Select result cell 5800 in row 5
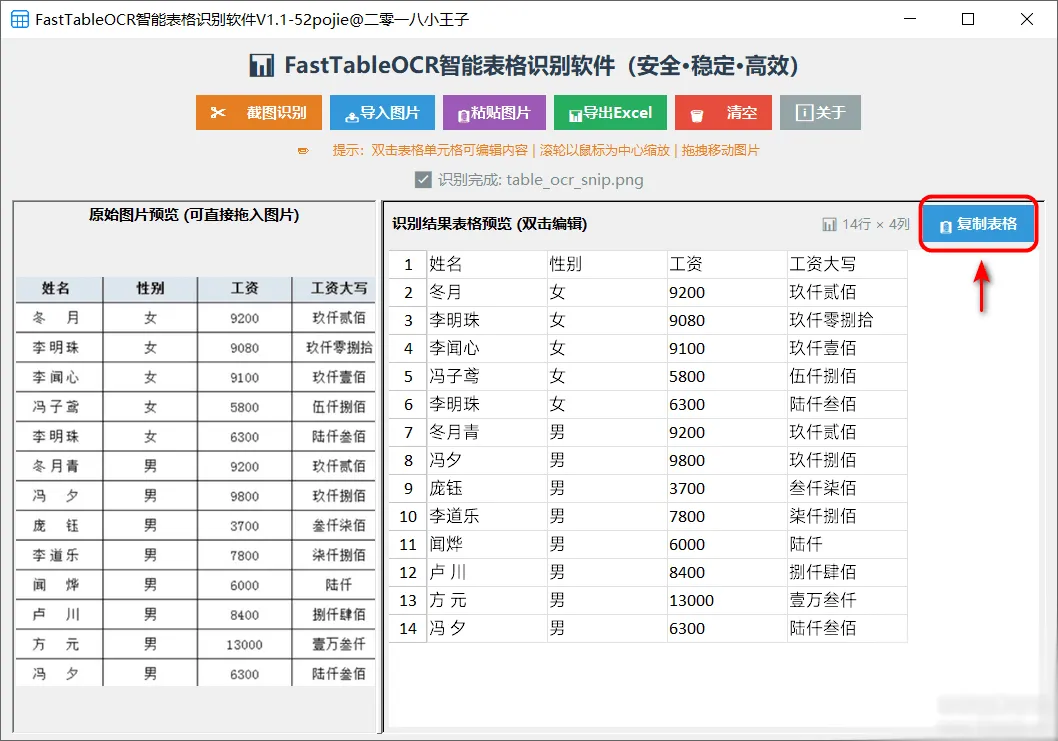Viewport: 1058px width, 741px height. pos(727,376)
